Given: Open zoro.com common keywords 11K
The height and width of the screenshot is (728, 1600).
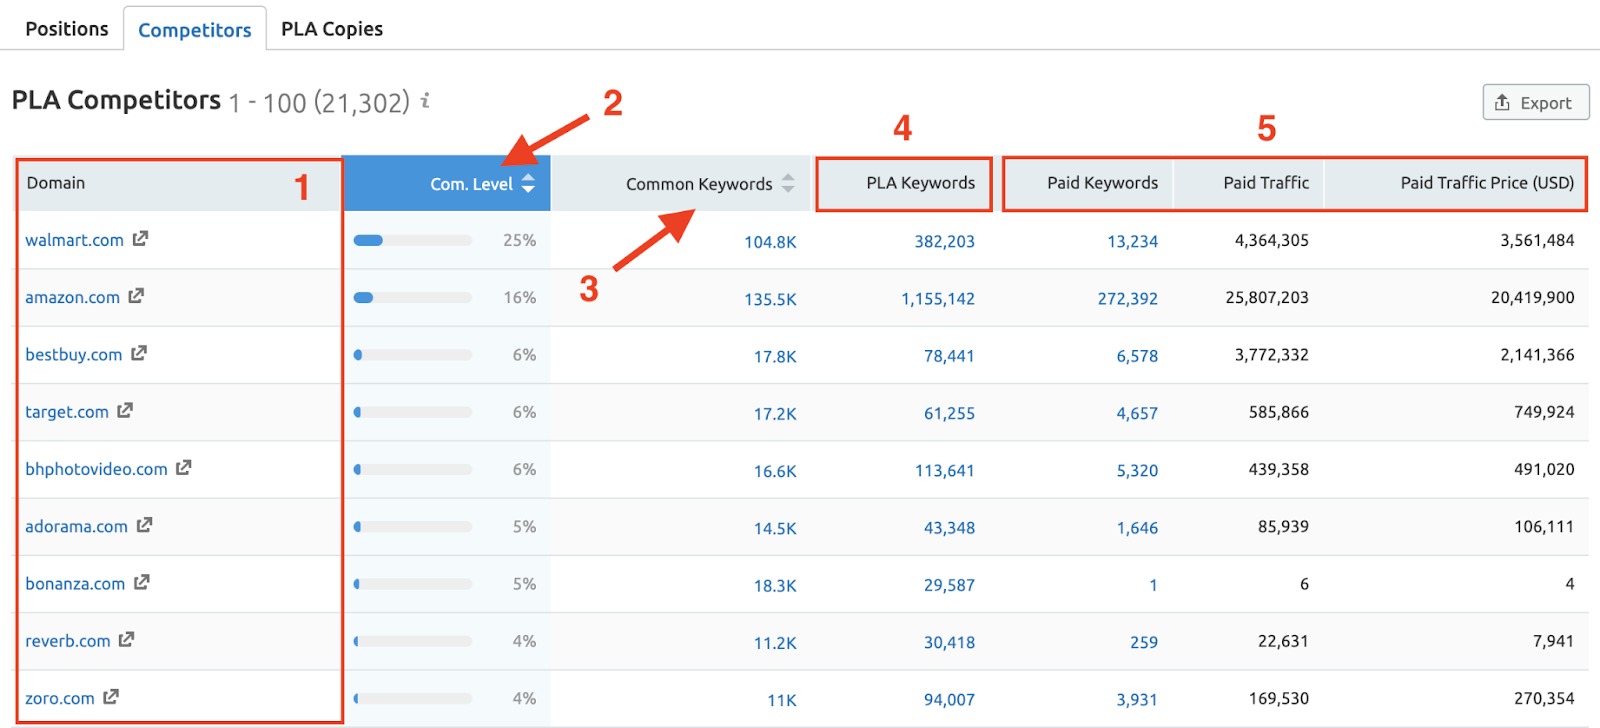Looking at the screenshot, I should (x=782, y=699).
